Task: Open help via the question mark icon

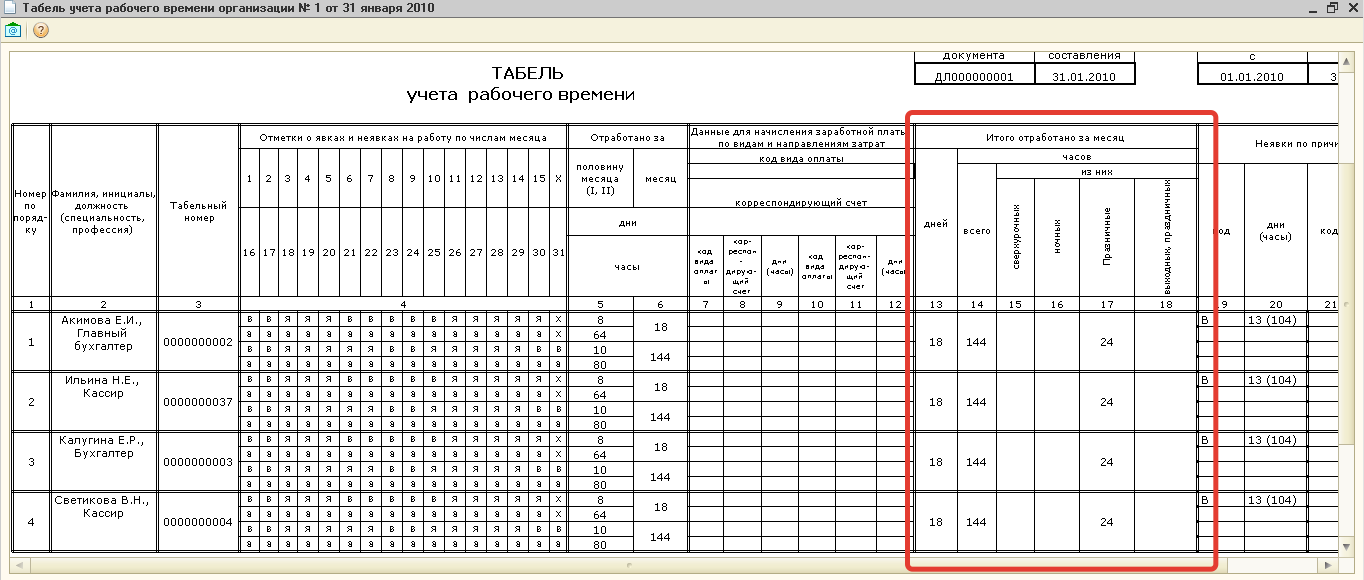Action: tap(41, 30)
